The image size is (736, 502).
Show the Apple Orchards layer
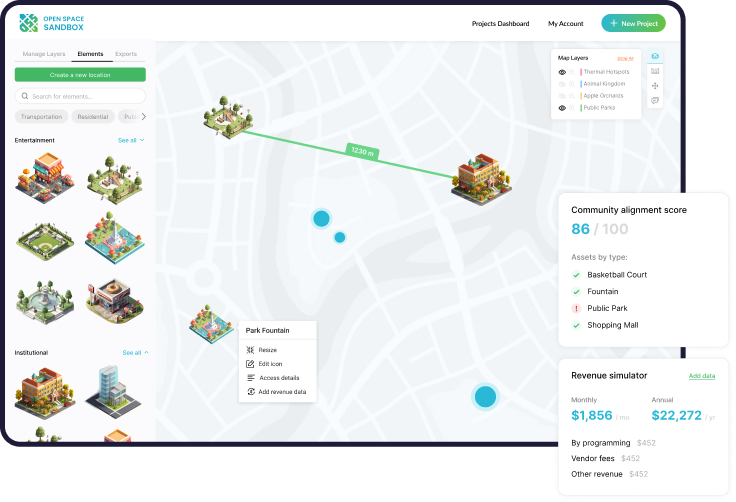click(x=562, y=96)
